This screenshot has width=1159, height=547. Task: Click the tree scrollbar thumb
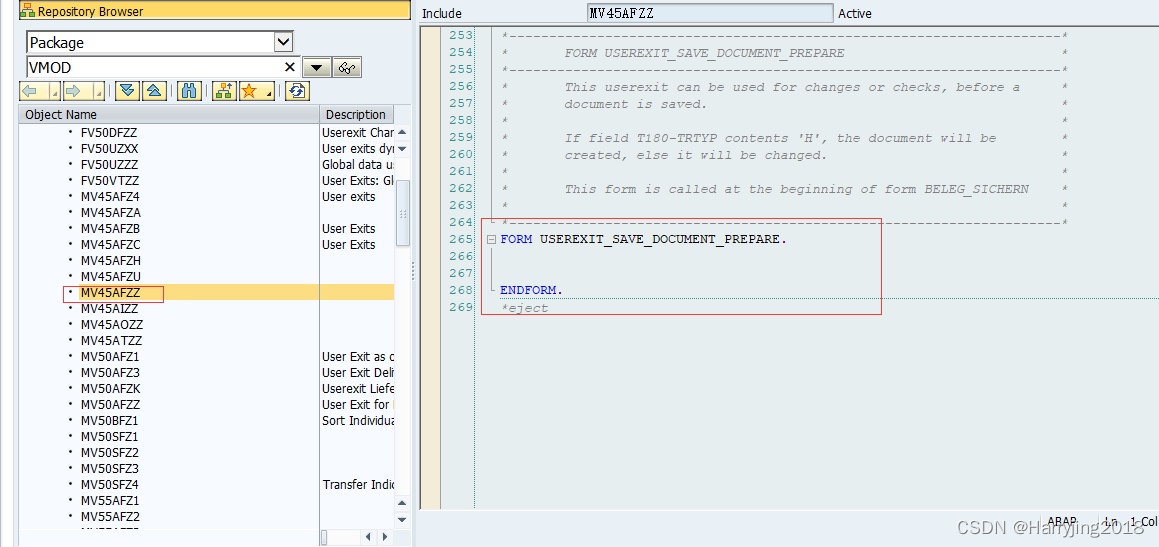pos(403,212)
